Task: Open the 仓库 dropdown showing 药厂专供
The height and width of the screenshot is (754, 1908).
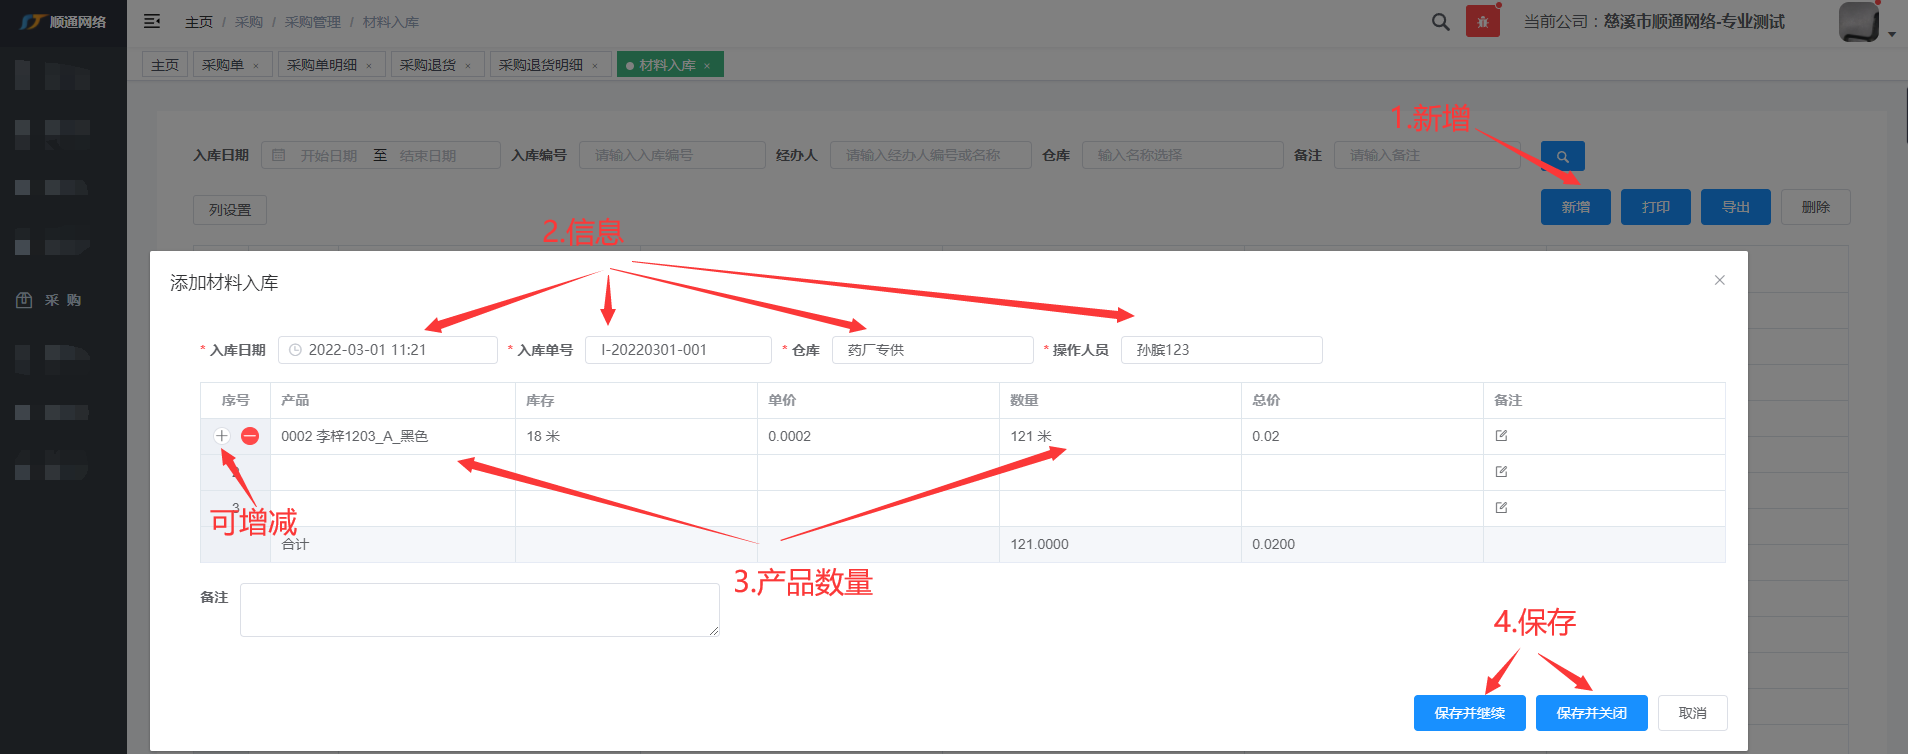Action: coord(931,350)
